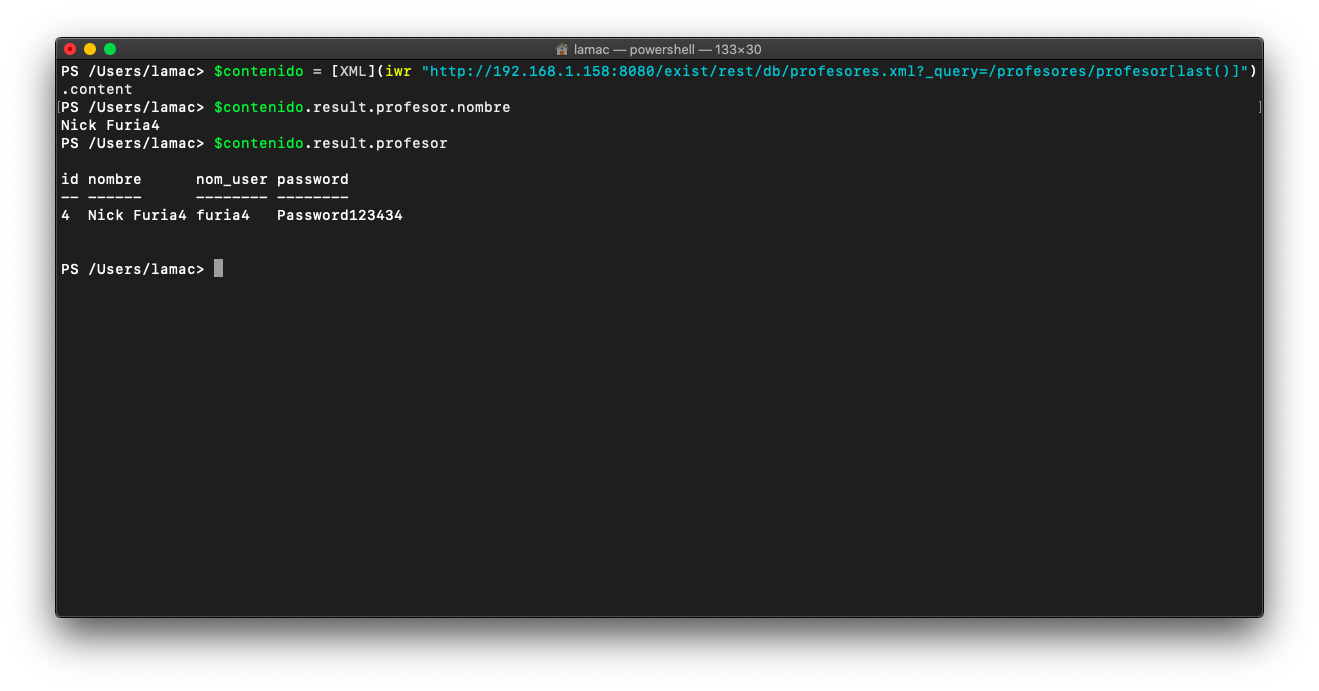This screenshot has width=1319, height=691.
Task: Click the '.content' text on second line
Action: [97, 89]
